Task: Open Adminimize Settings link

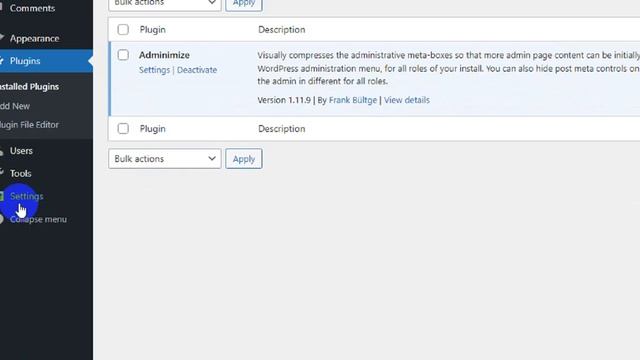Action: 154,70
